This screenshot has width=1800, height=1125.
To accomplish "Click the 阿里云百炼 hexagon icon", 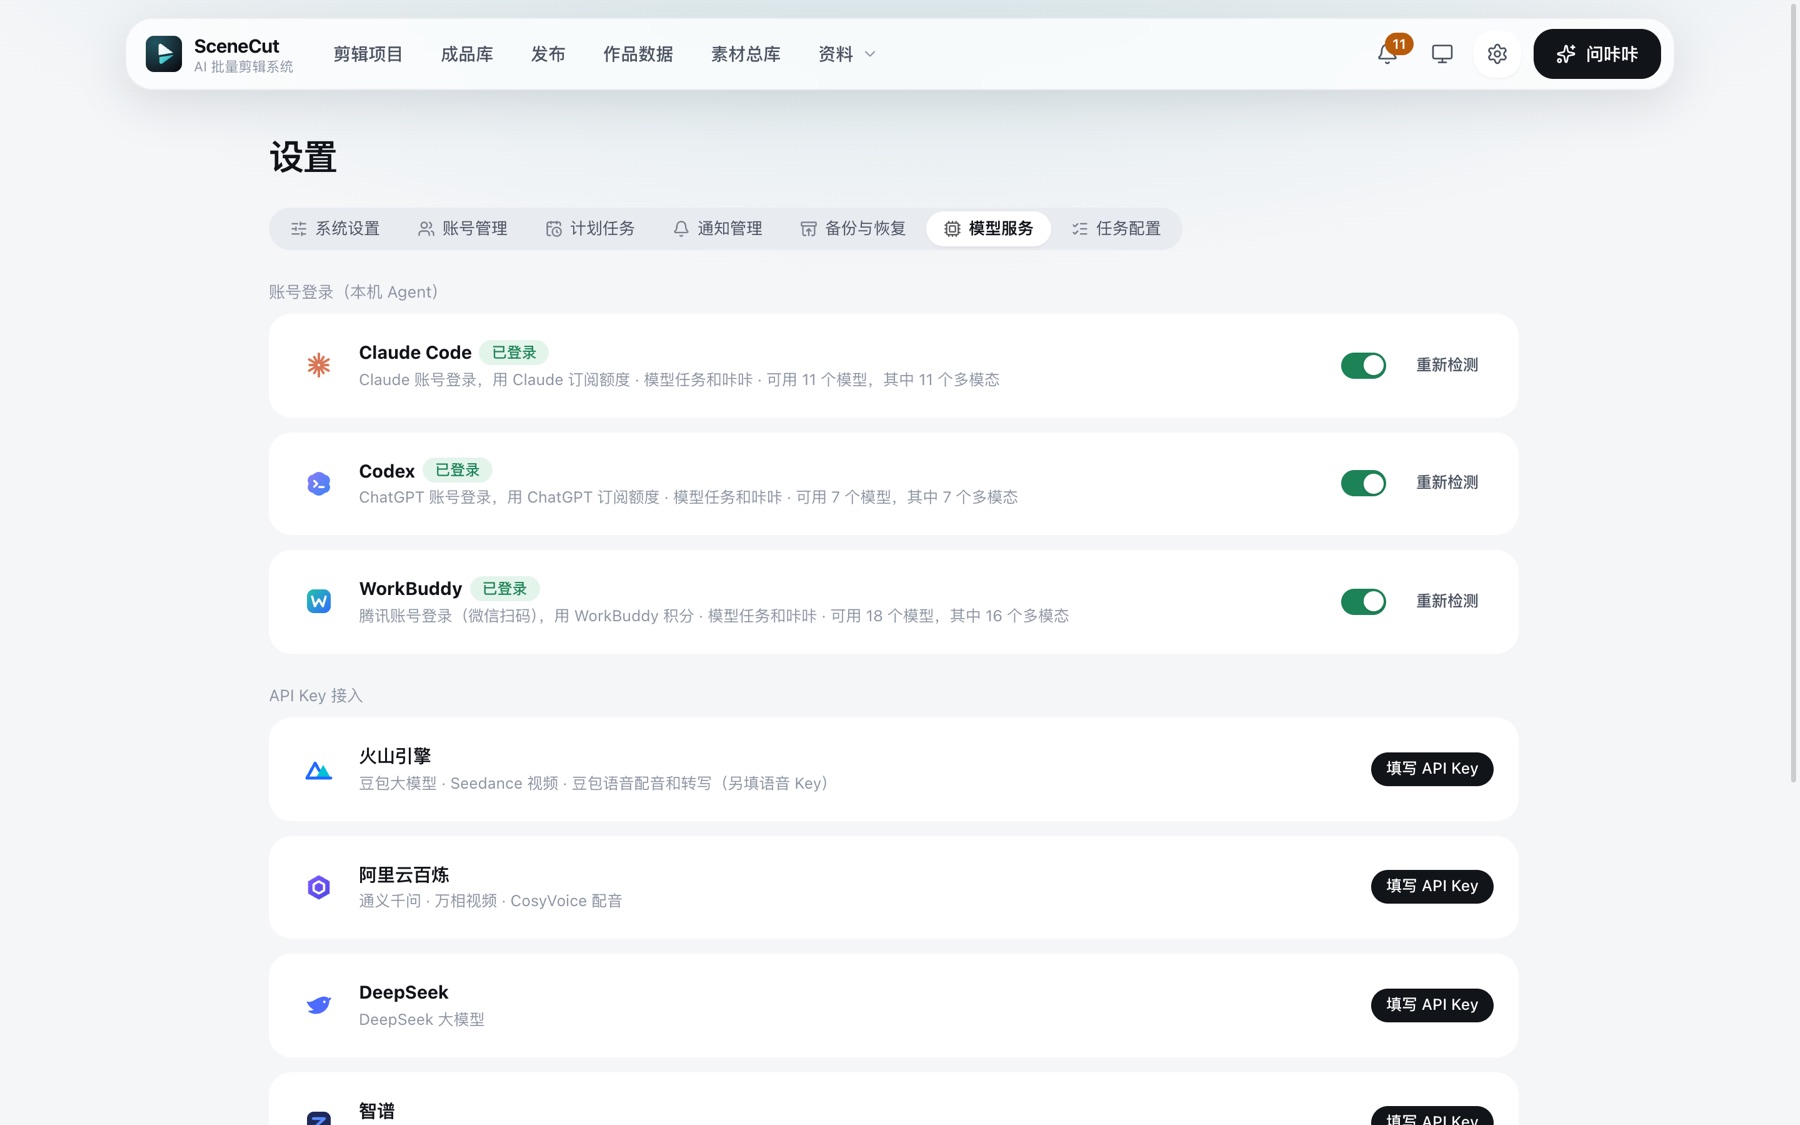I will pos(319,887).
